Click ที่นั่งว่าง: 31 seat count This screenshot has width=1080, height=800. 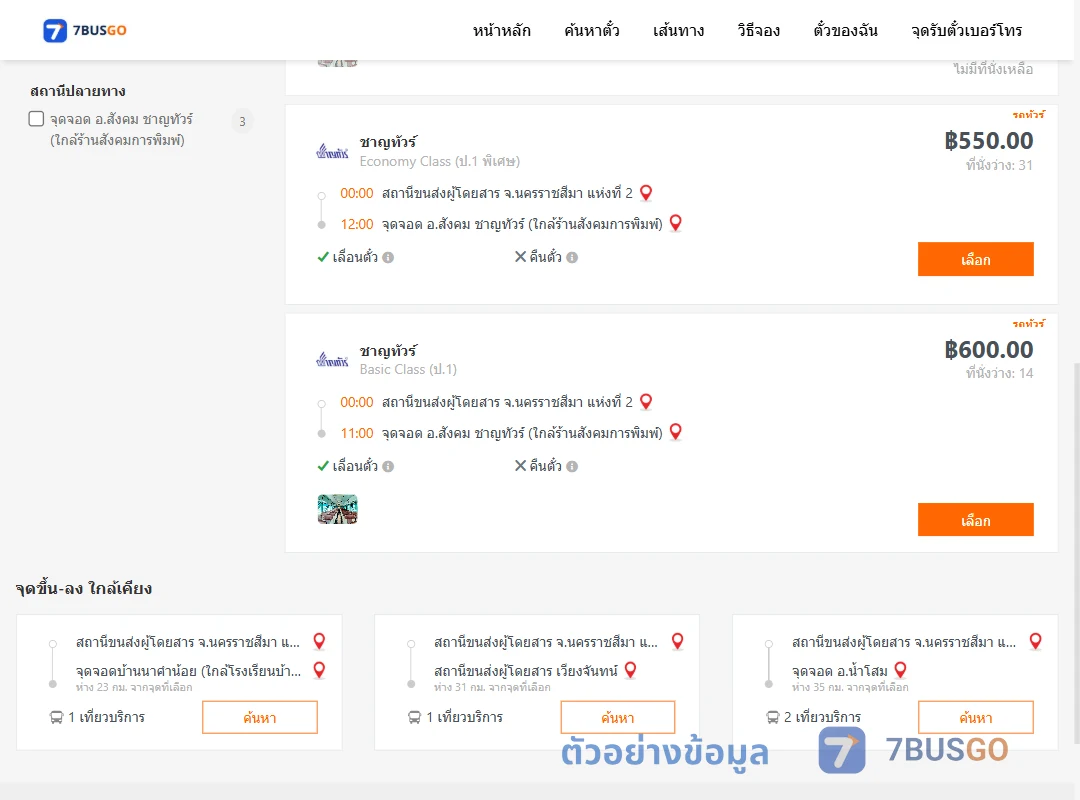pyautogui.click(x=999, y=165)
